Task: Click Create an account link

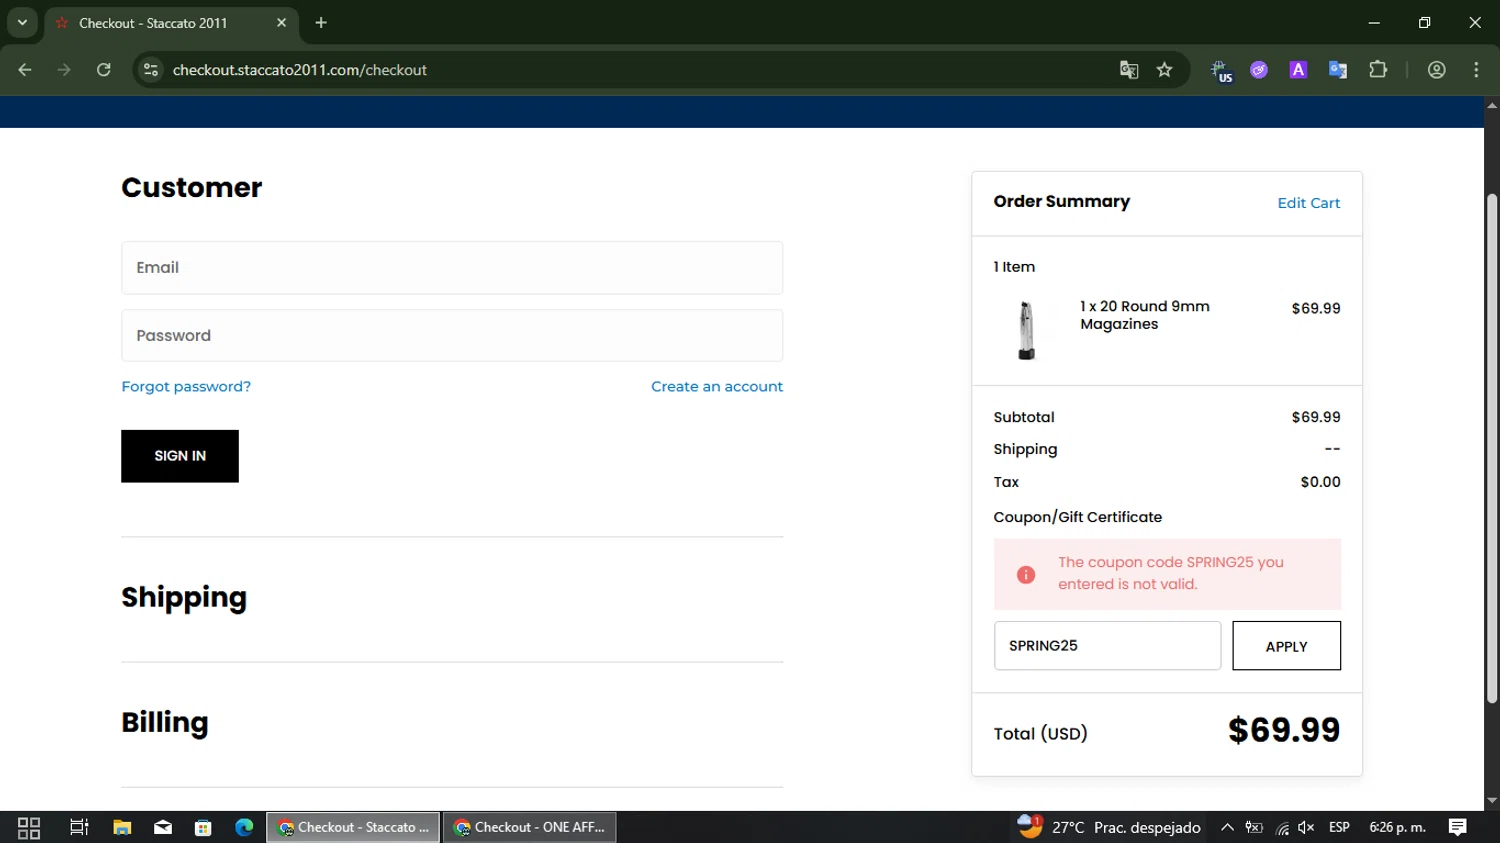Action: click(x=717, y=386)
